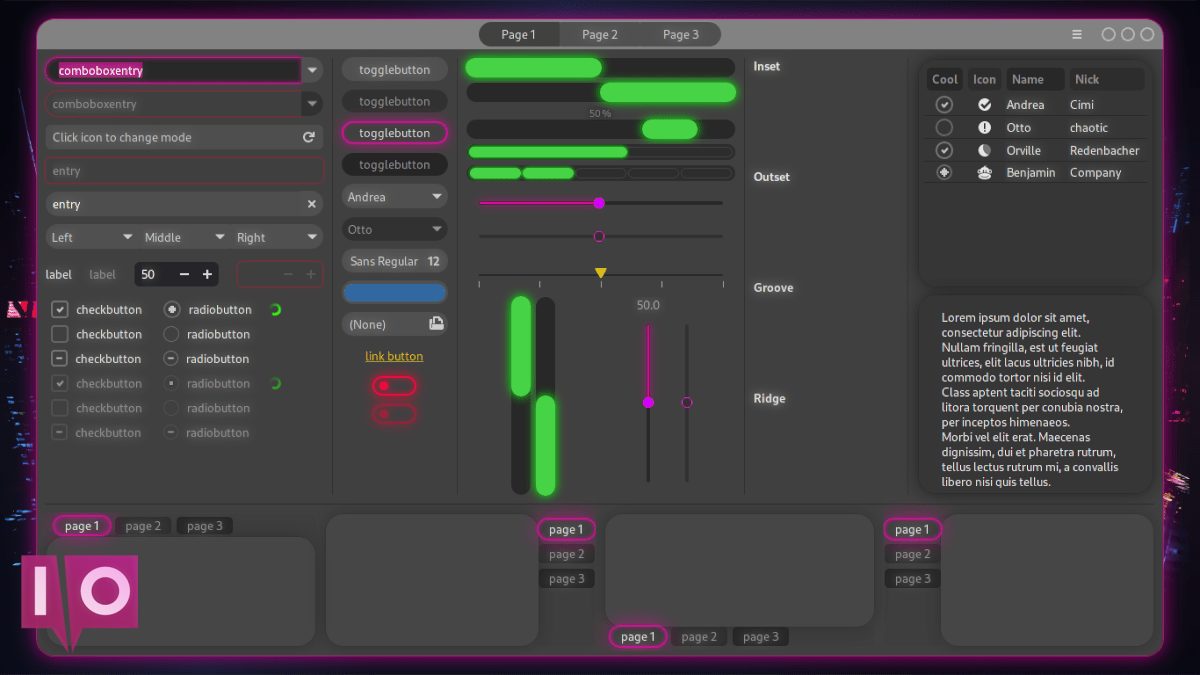Click the highlighted pink-outlined togglebutton
This screenshot has height=675, width=1200.
tap(395, 133)
